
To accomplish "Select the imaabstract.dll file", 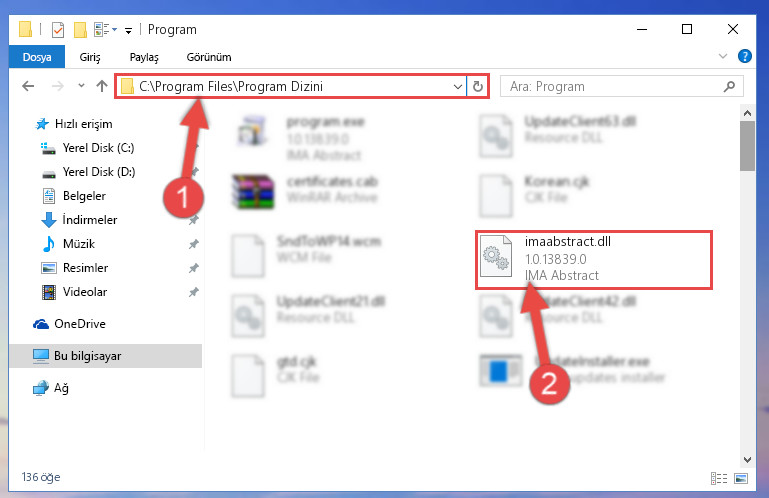I will click(x=593, y=260).
